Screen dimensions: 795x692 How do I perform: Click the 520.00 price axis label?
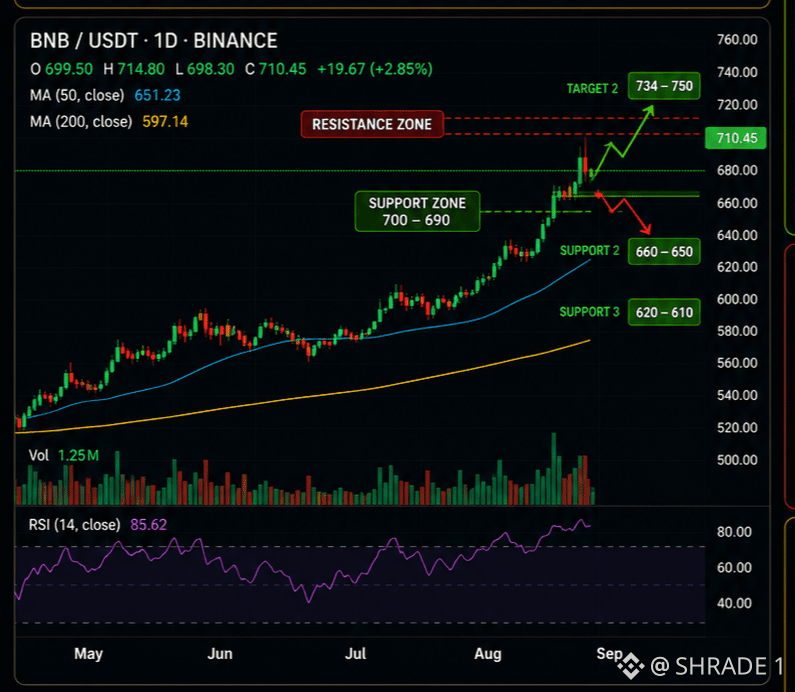click(x=737, y=428)
